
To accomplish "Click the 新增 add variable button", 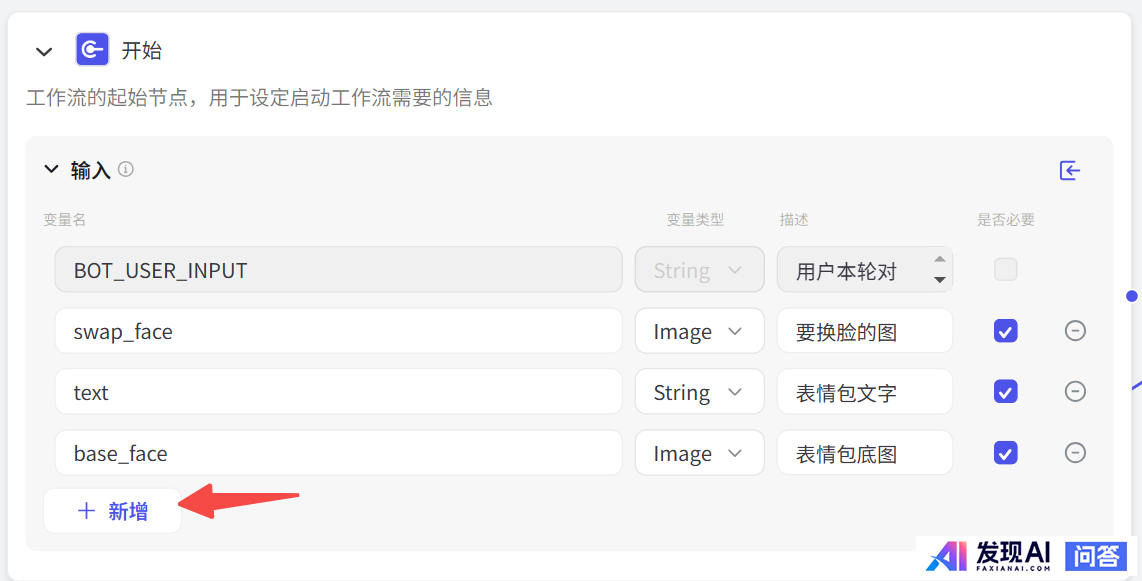I will point(113,511).
